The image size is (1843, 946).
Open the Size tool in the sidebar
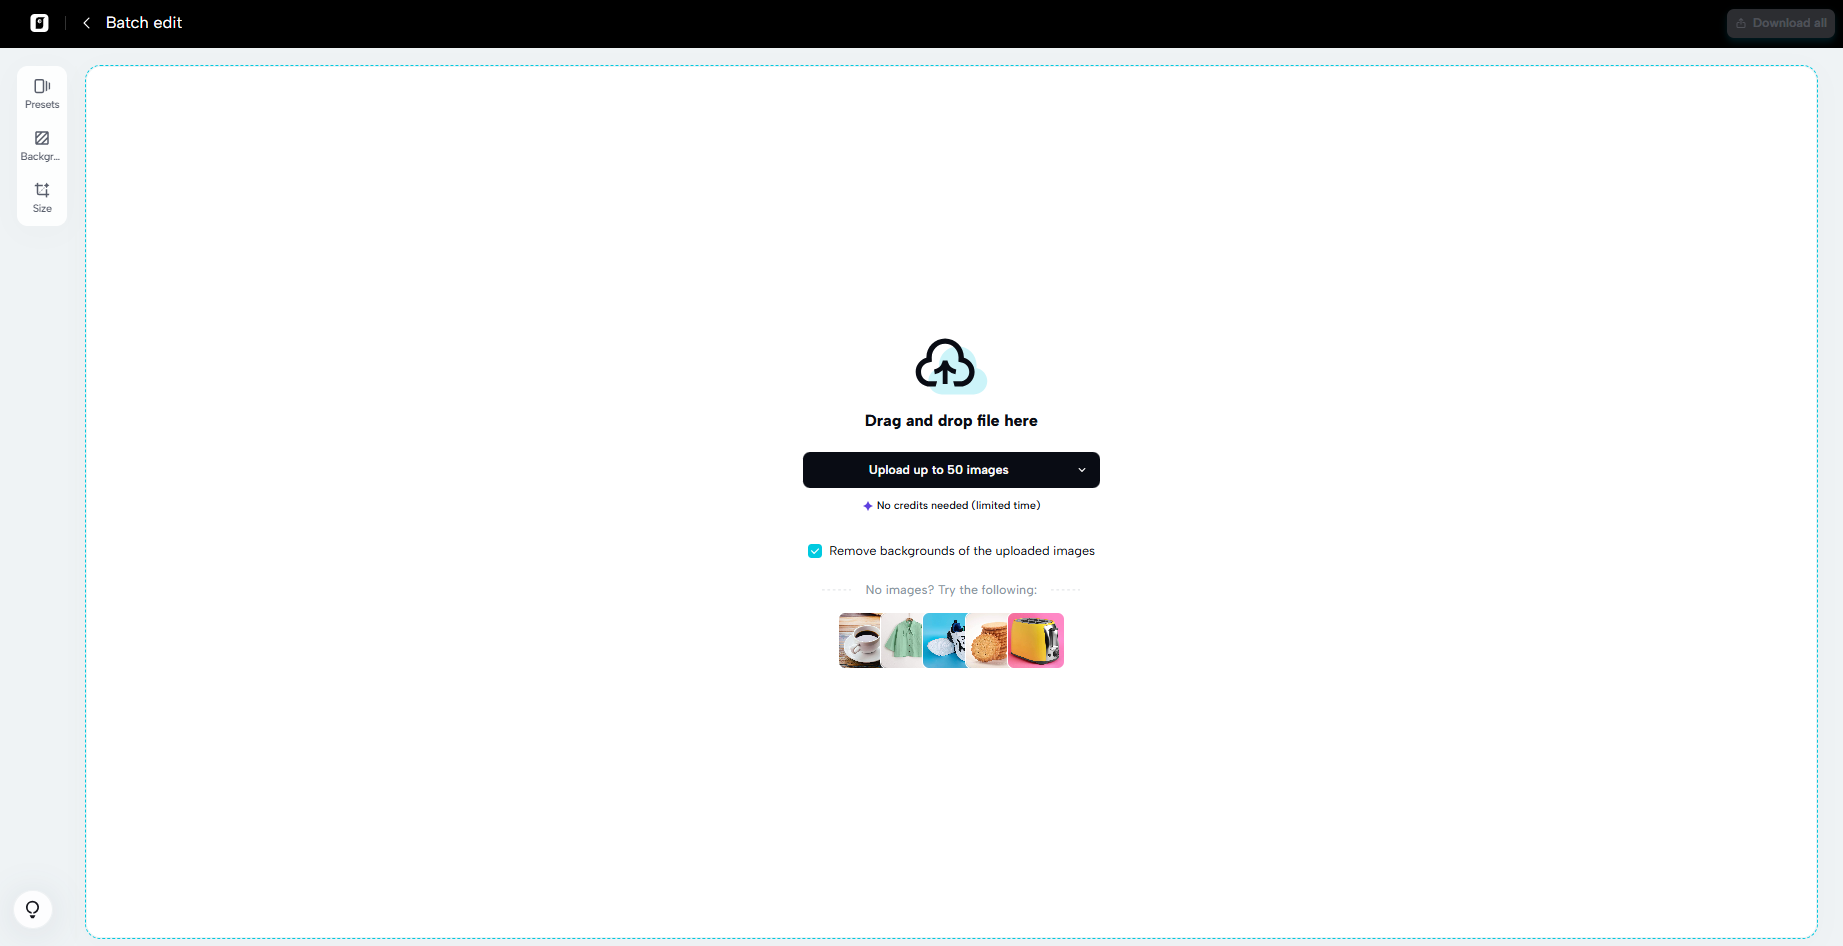point(42,198)
